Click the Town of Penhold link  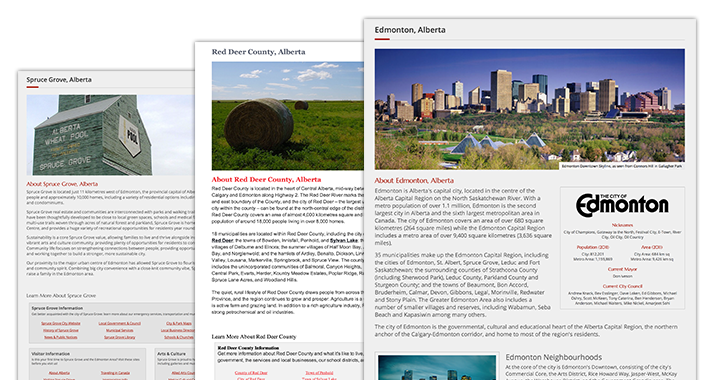(x=319, y=373)
